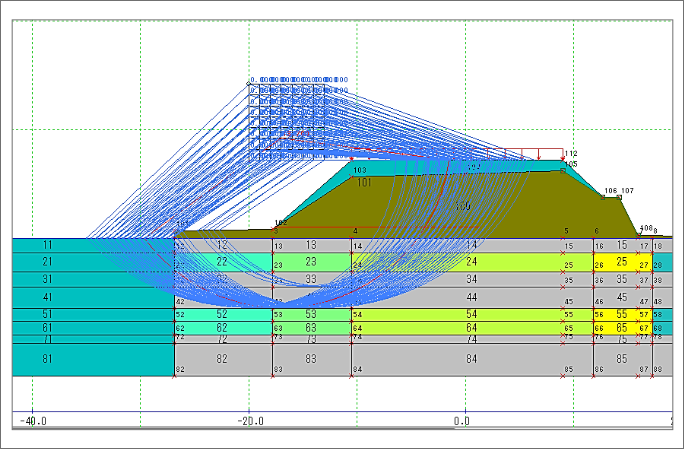Click node label 103 at the embankment crest
Image resolution: width=684 pixels, height=449 pixels.
click(x=360, y=170)
